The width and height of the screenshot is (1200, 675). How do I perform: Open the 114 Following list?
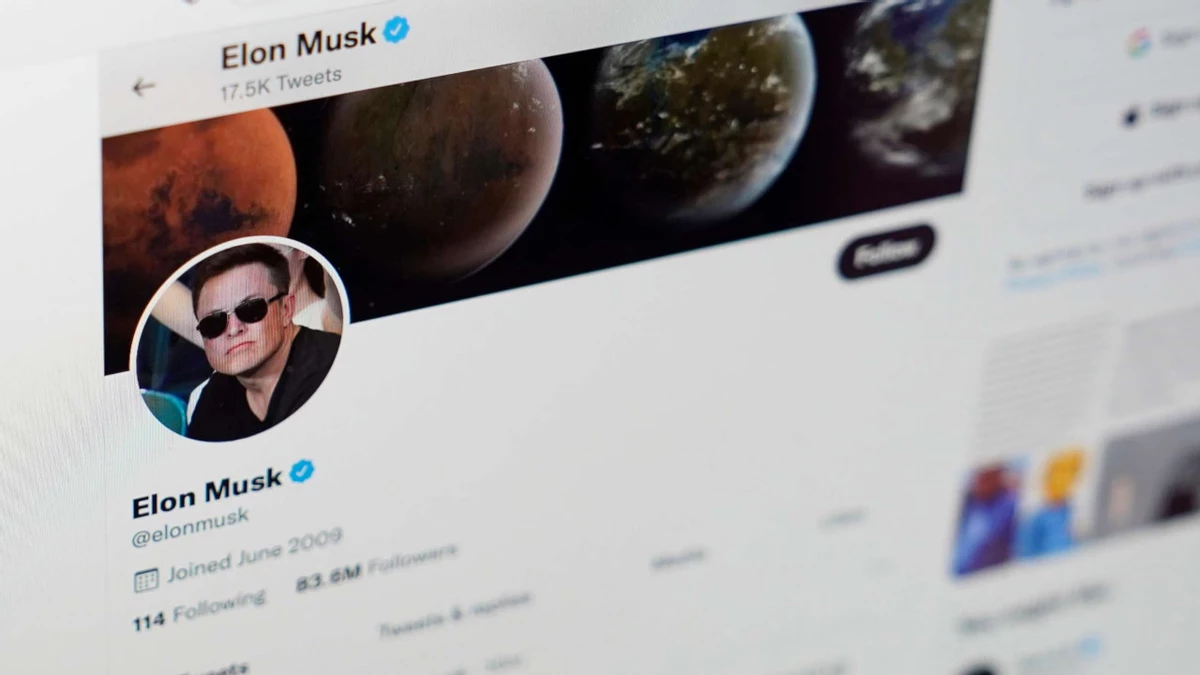coord(199,609)
